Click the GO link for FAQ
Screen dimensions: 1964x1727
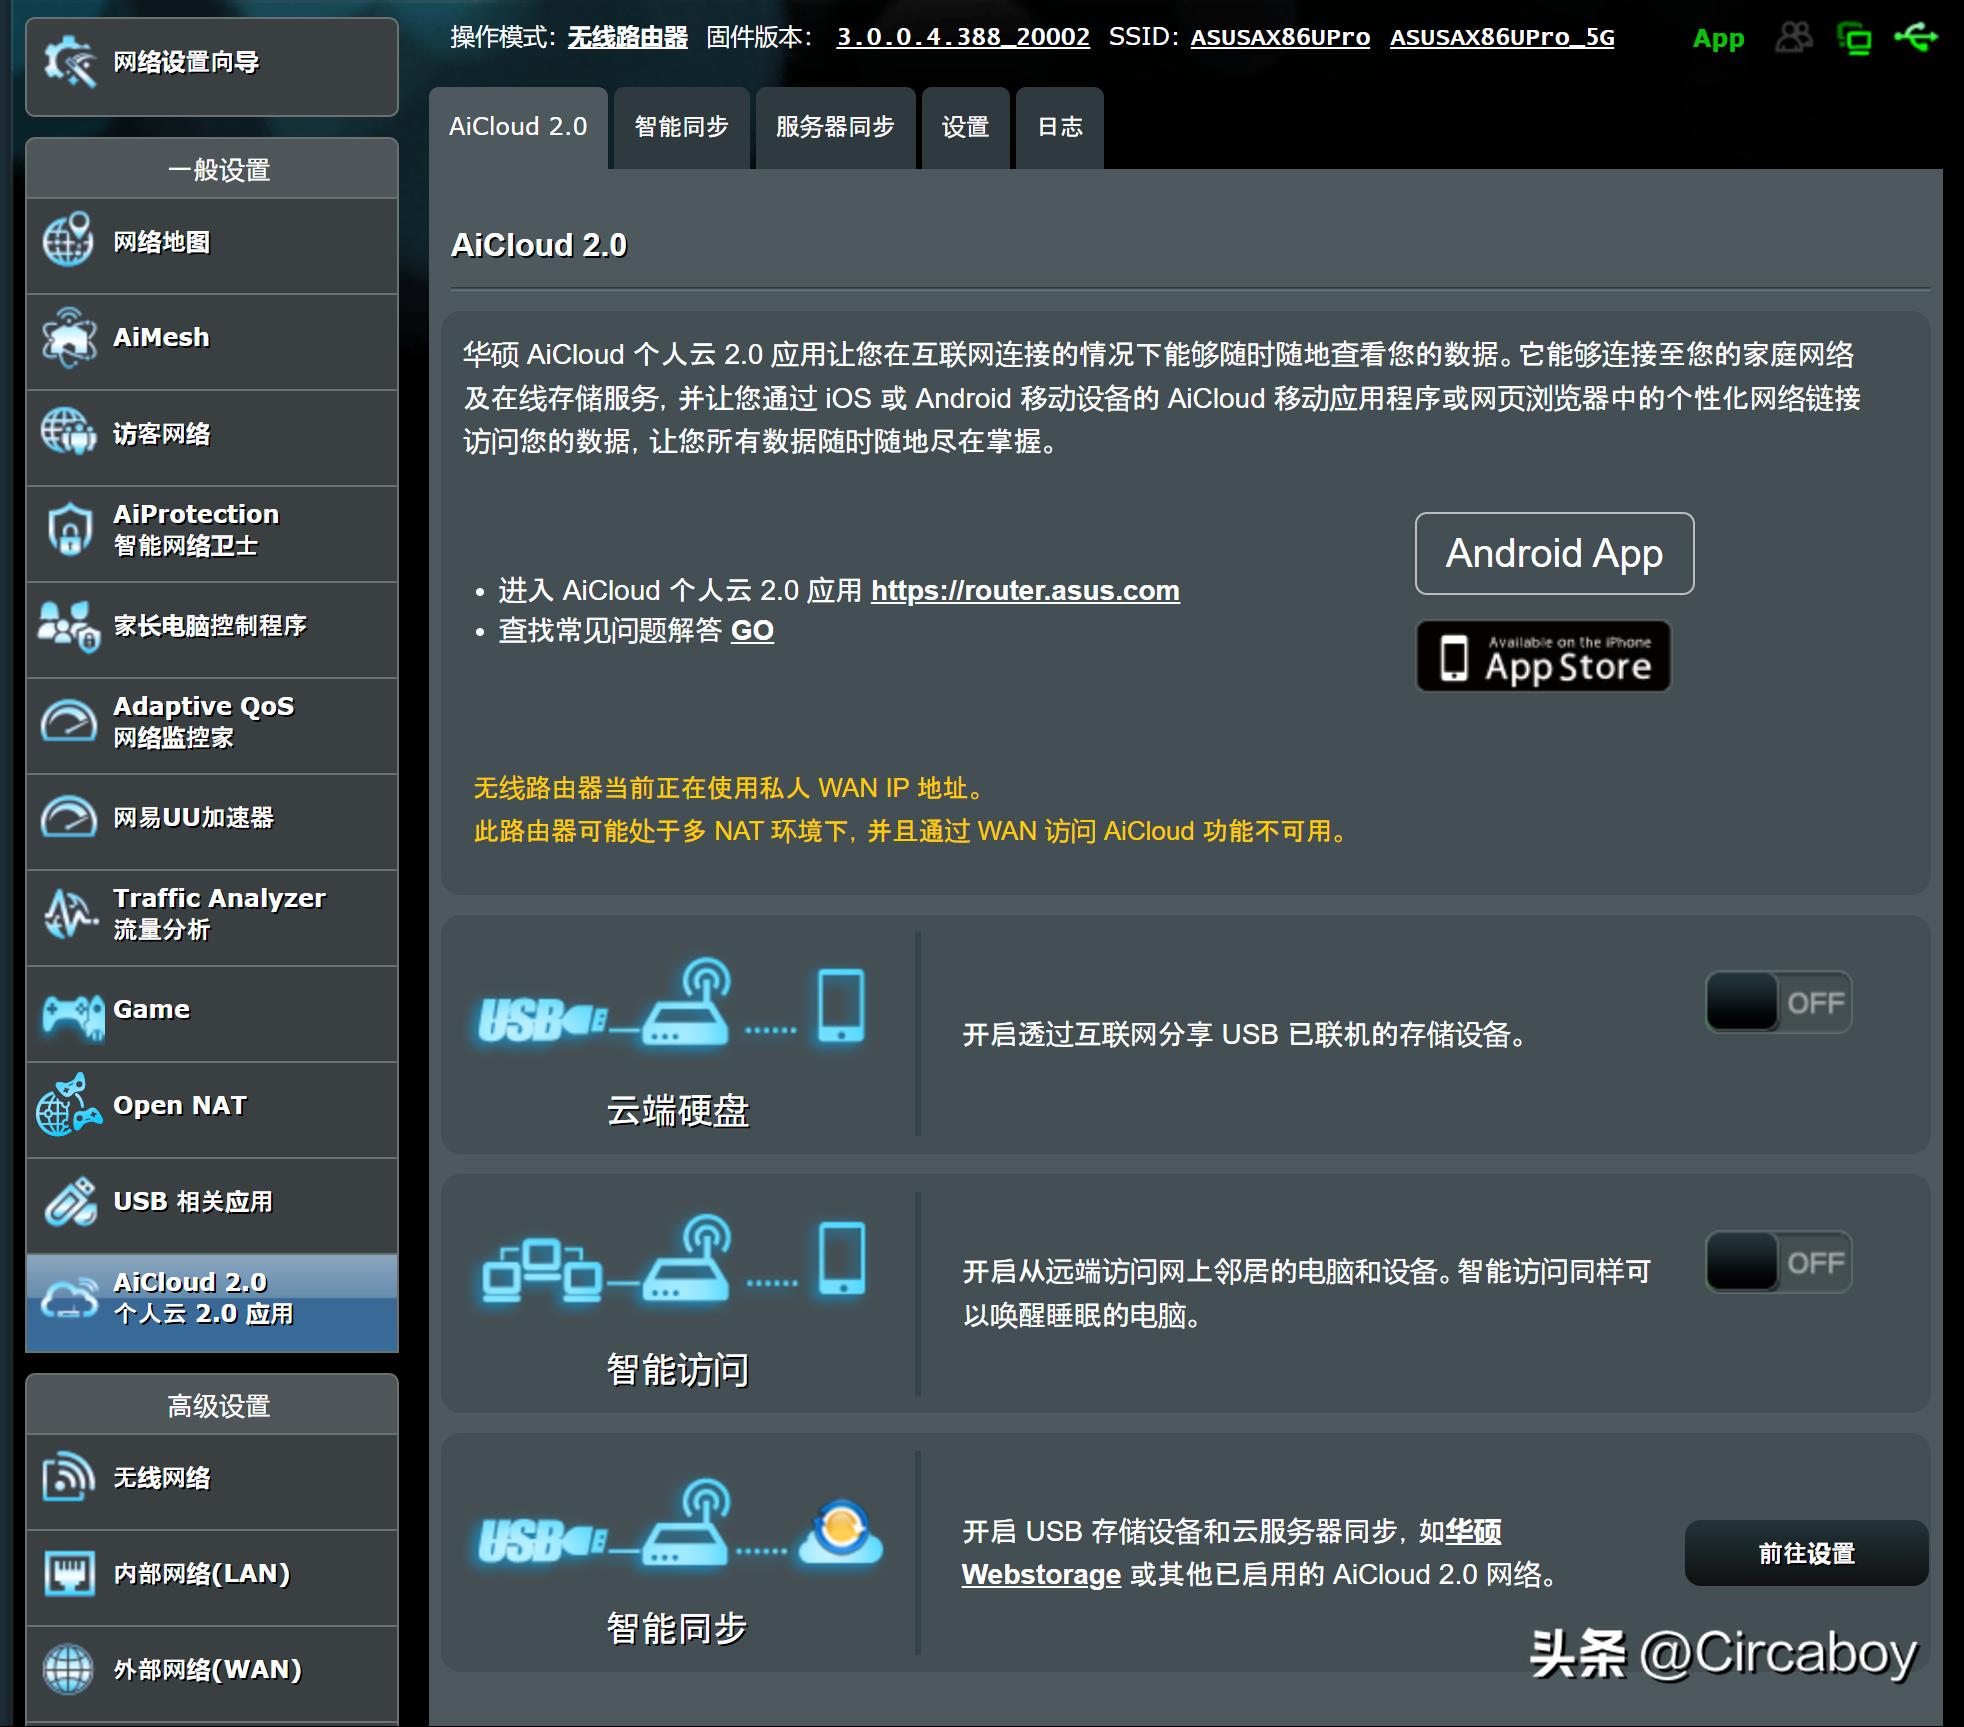point(753,631)
